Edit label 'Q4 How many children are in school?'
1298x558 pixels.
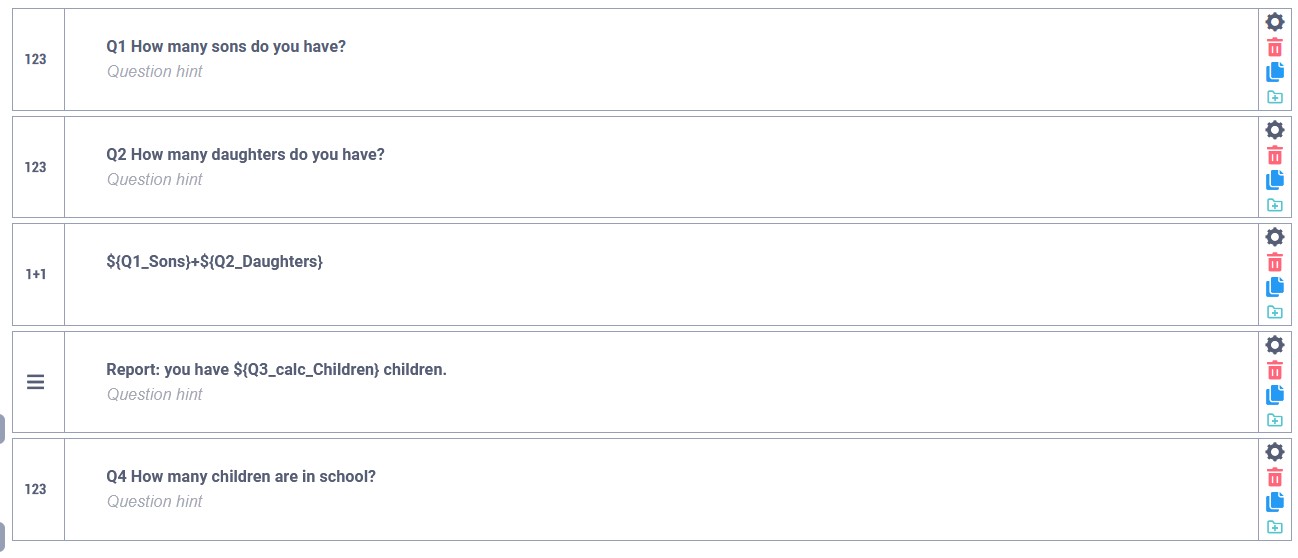(241, 477)
